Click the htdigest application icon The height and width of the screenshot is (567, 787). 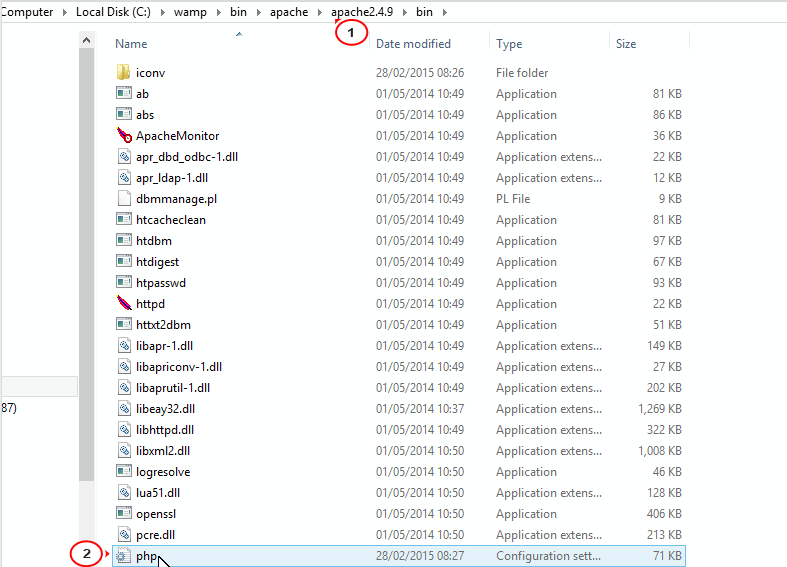point(123,261)
